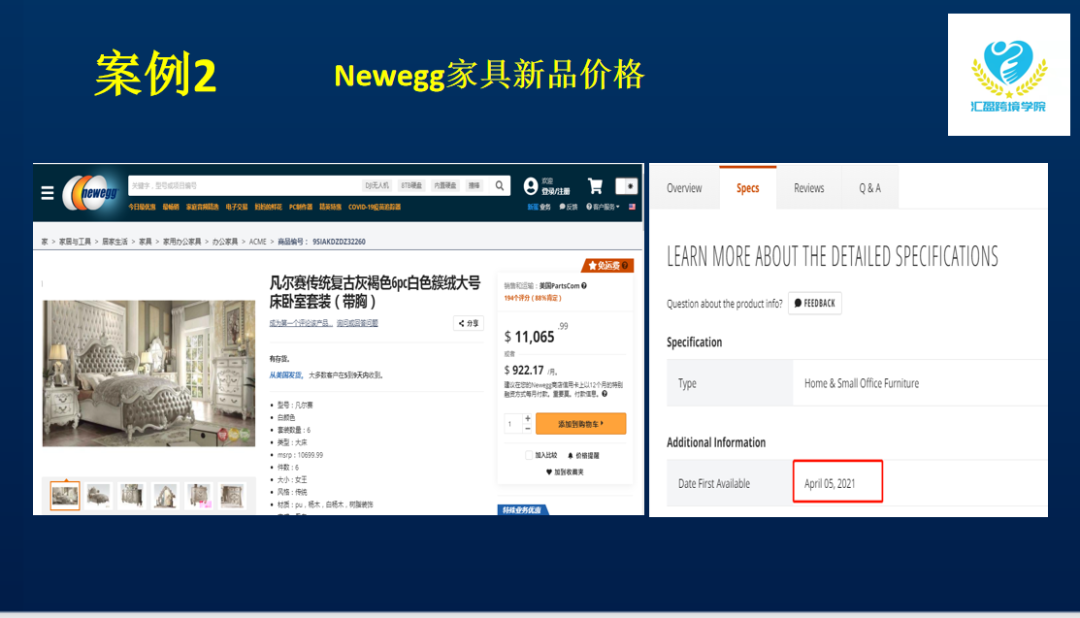Click the 从美国发货 shipping link

[285, 375]
